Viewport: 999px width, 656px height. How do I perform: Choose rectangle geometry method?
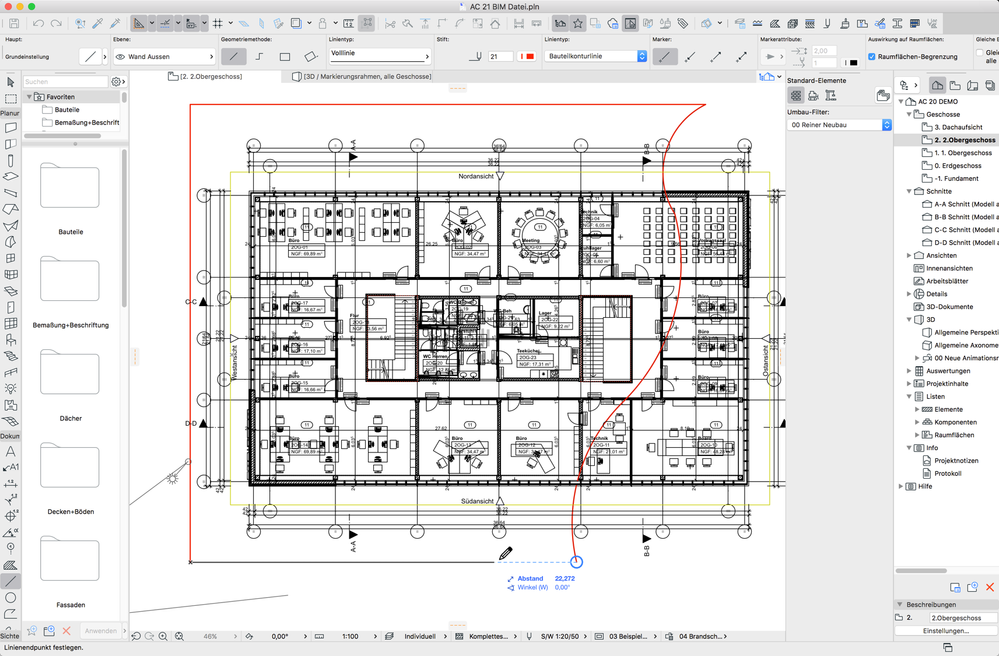(x=285, y=57)
